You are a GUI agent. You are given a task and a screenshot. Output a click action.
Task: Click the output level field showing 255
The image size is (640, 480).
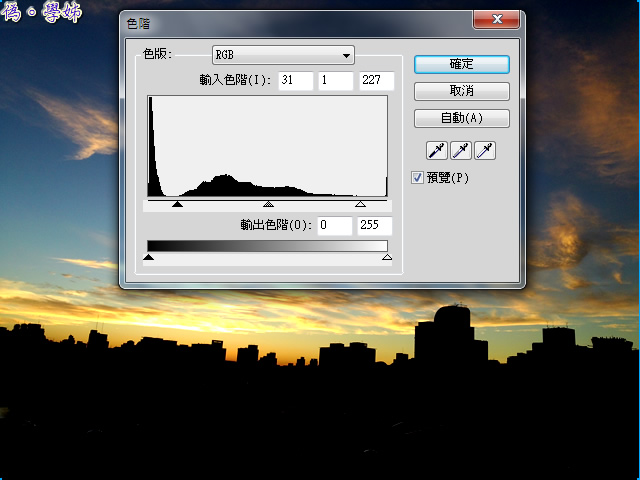[375, 226]
